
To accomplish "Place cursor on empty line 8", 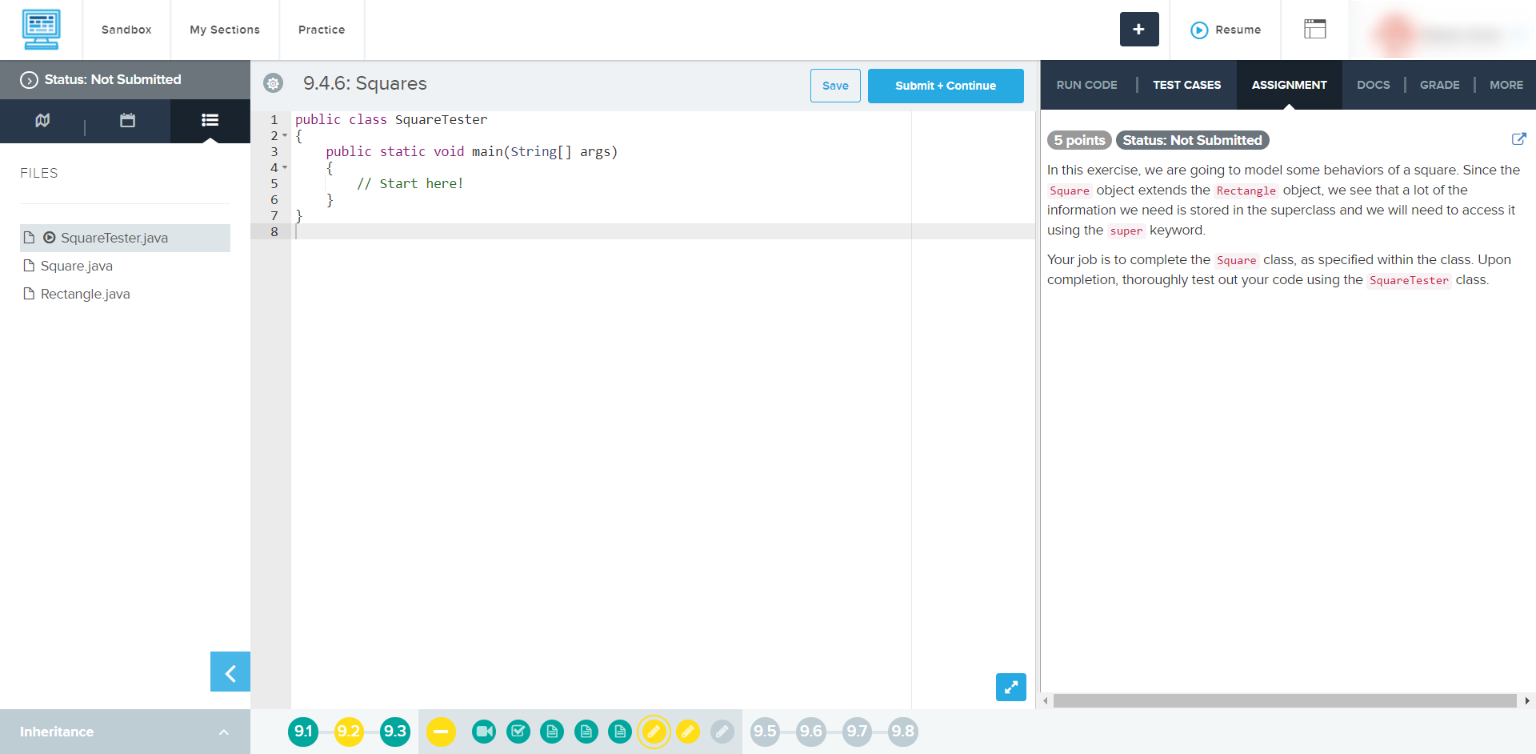I will pyautogui.click(x=663, y=231).
